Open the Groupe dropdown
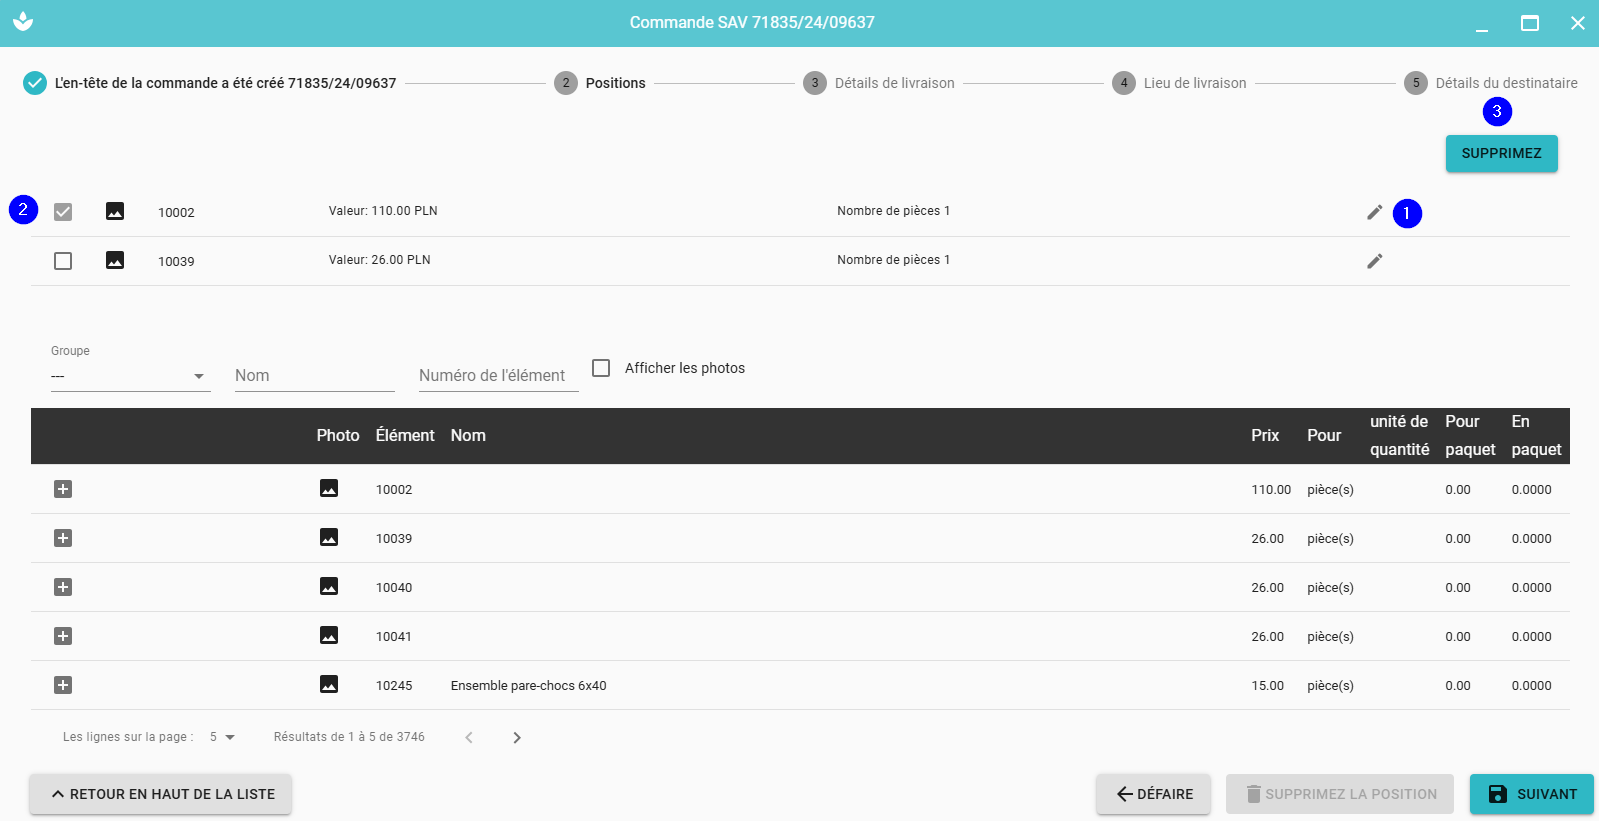 click(130, 376)
